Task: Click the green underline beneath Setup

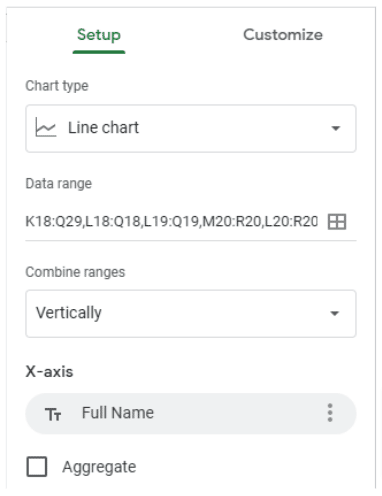Action: coord(99,52)
